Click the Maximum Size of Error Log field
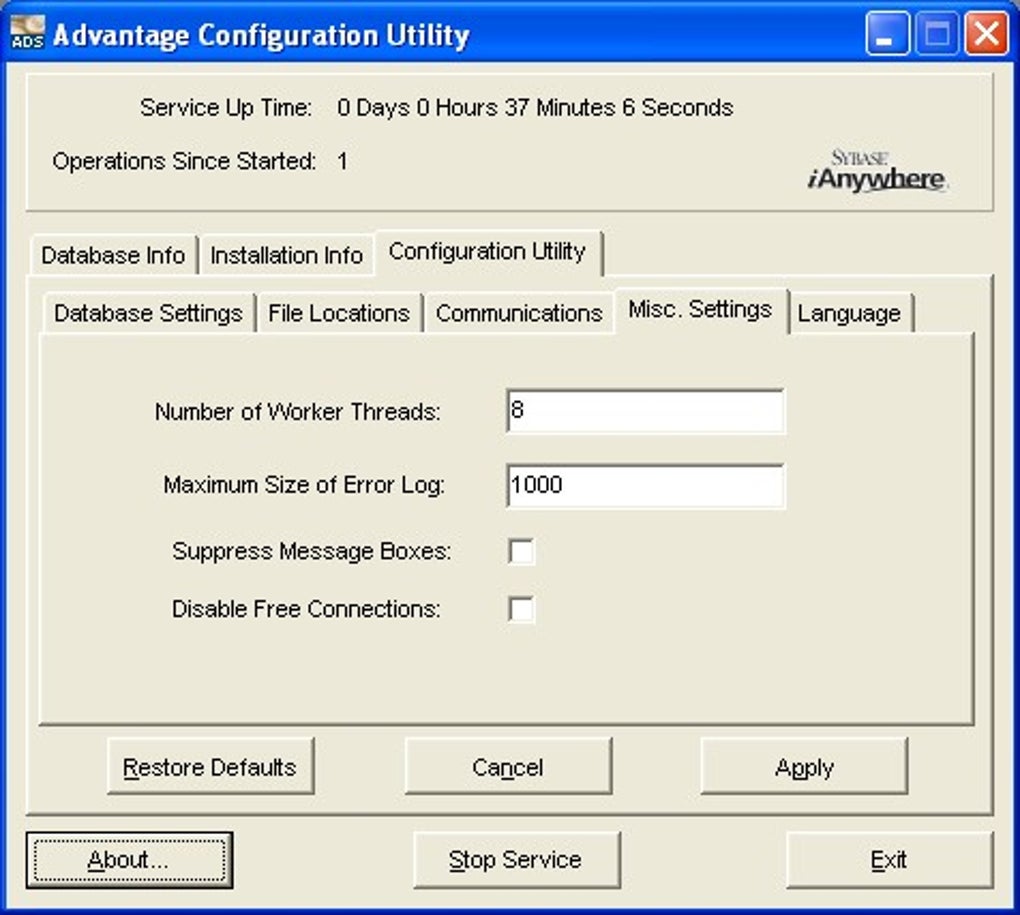1020x915 pixels. click(645, 486)
